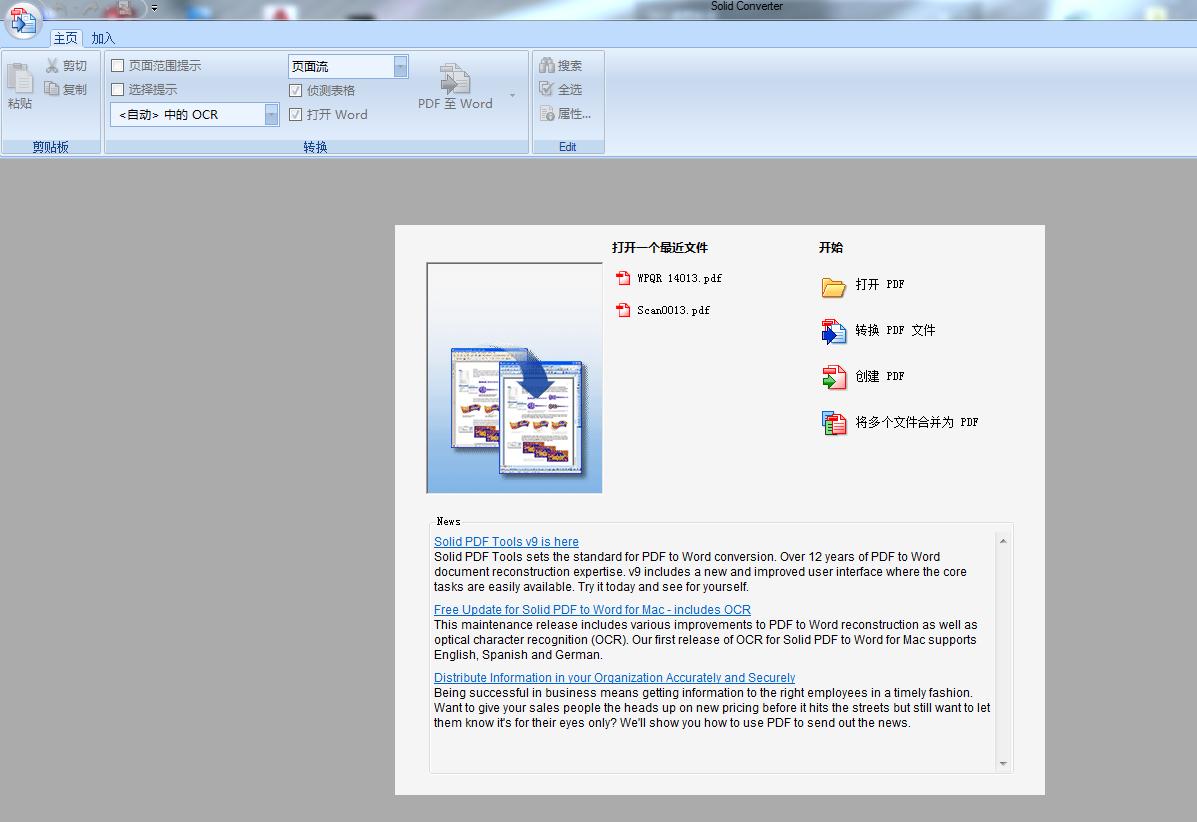Click the 将多个文件合并为 PDF icon
Screen dimensions: 1197x822
834,423
